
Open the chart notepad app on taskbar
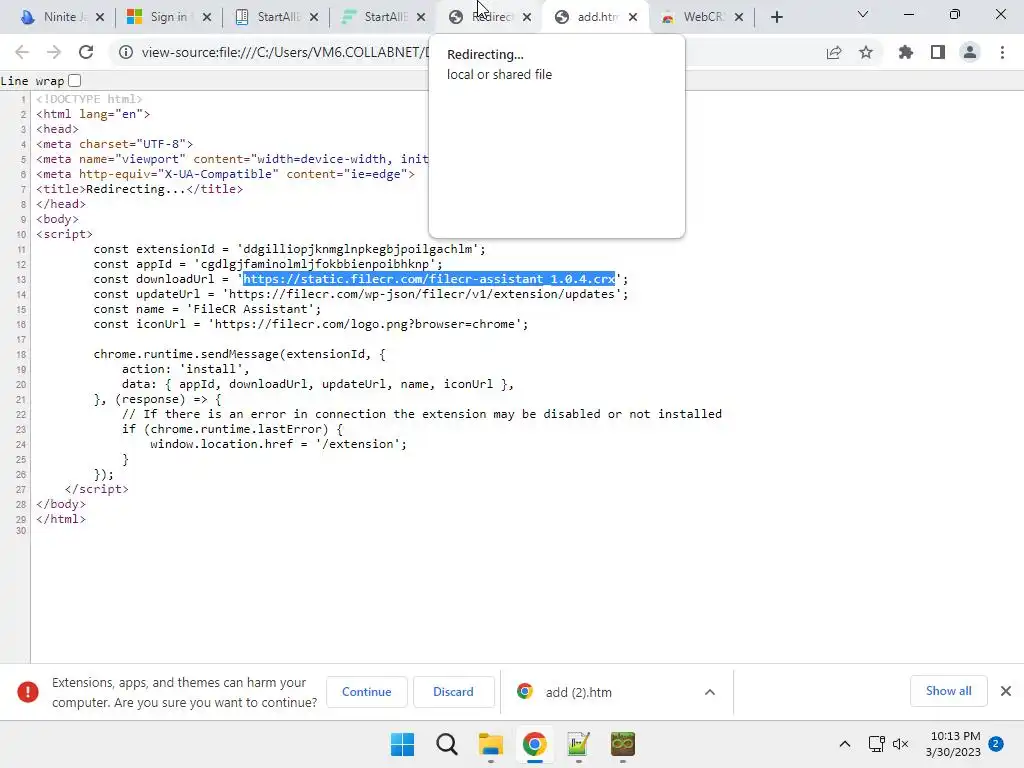pos(579,744)
